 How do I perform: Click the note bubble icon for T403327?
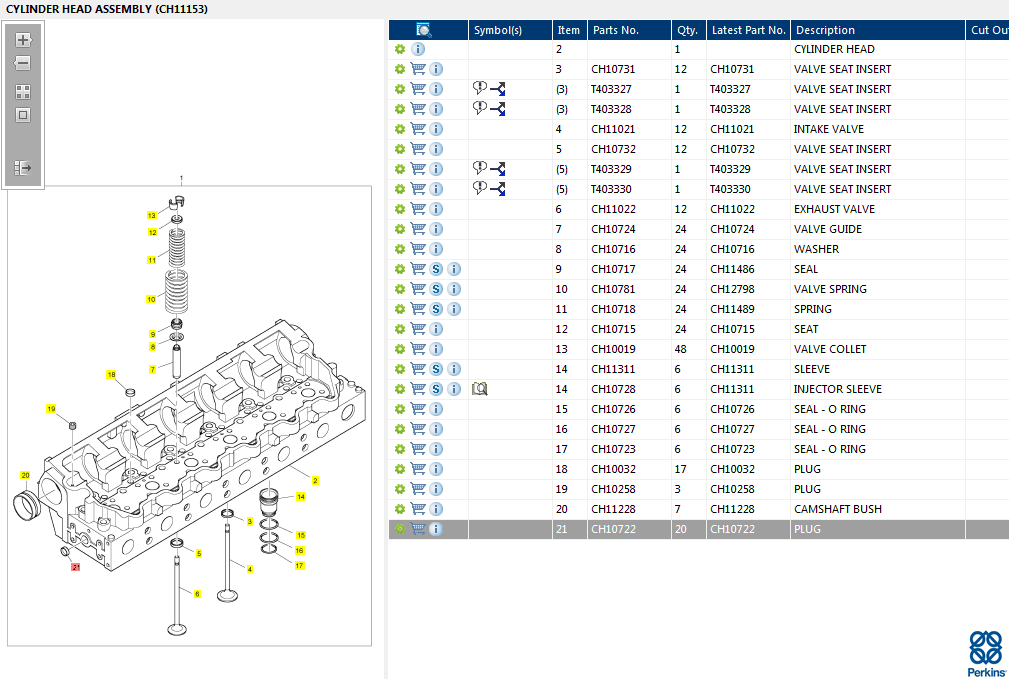[x=480, y=89]
